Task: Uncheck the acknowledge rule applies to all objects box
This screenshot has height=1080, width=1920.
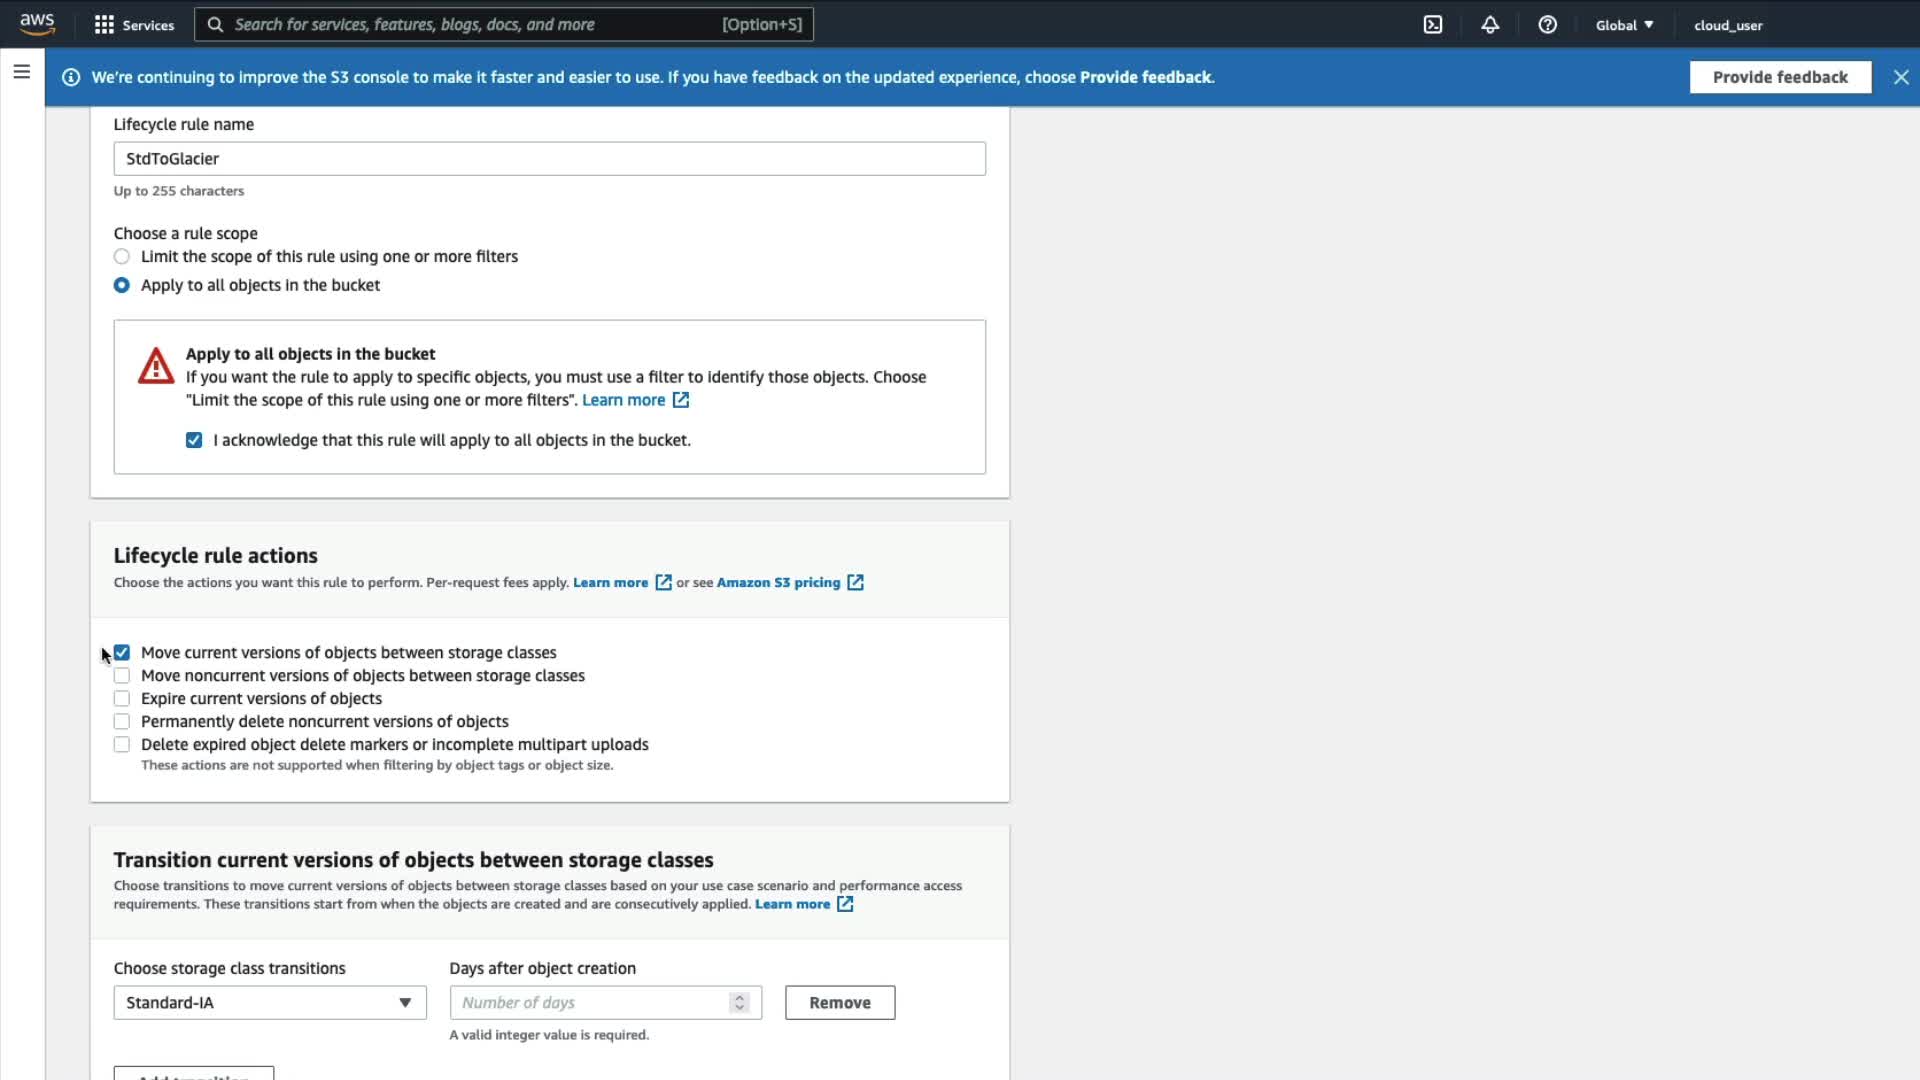Action: coord(194,441)
